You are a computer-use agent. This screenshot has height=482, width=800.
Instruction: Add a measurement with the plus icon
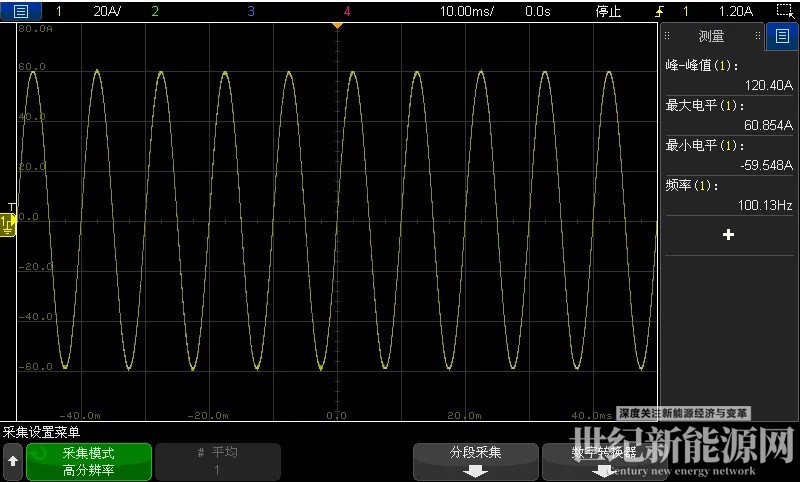coord(728,234)
